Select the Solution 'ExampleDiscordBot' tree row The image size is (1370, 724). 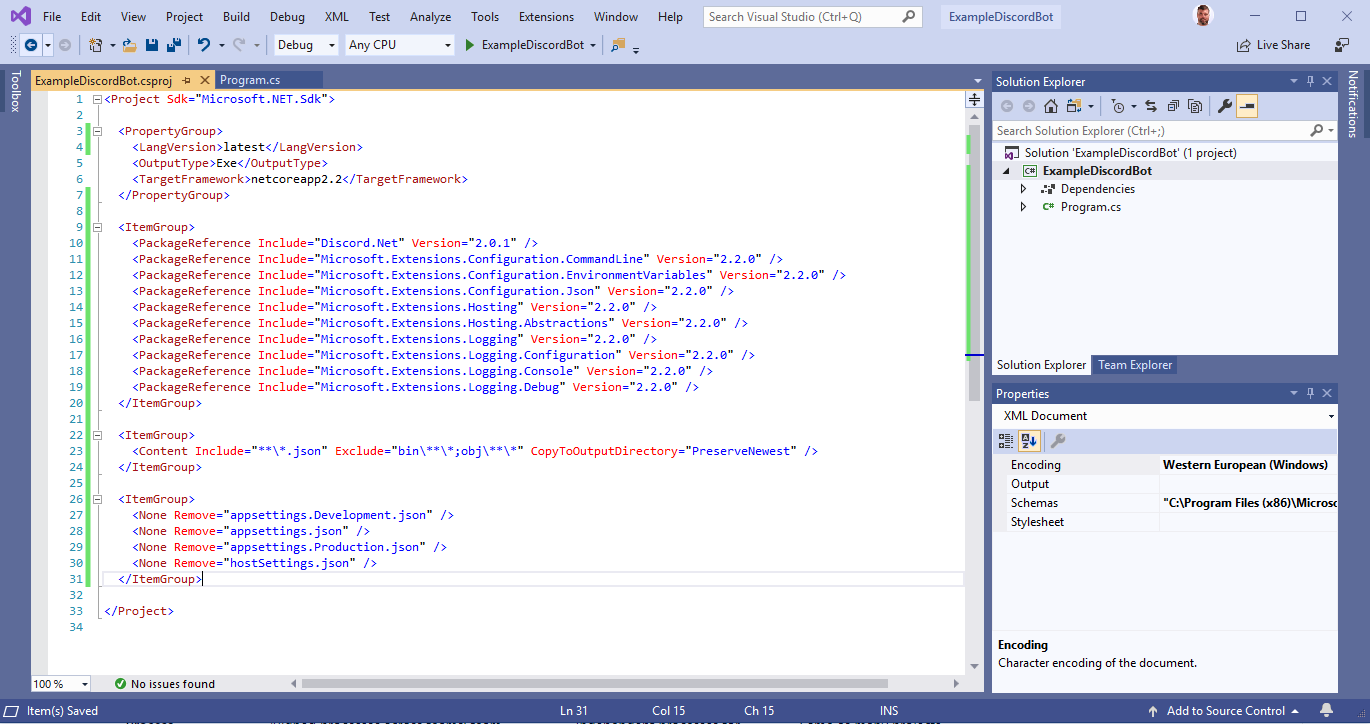coord(1165,153)
